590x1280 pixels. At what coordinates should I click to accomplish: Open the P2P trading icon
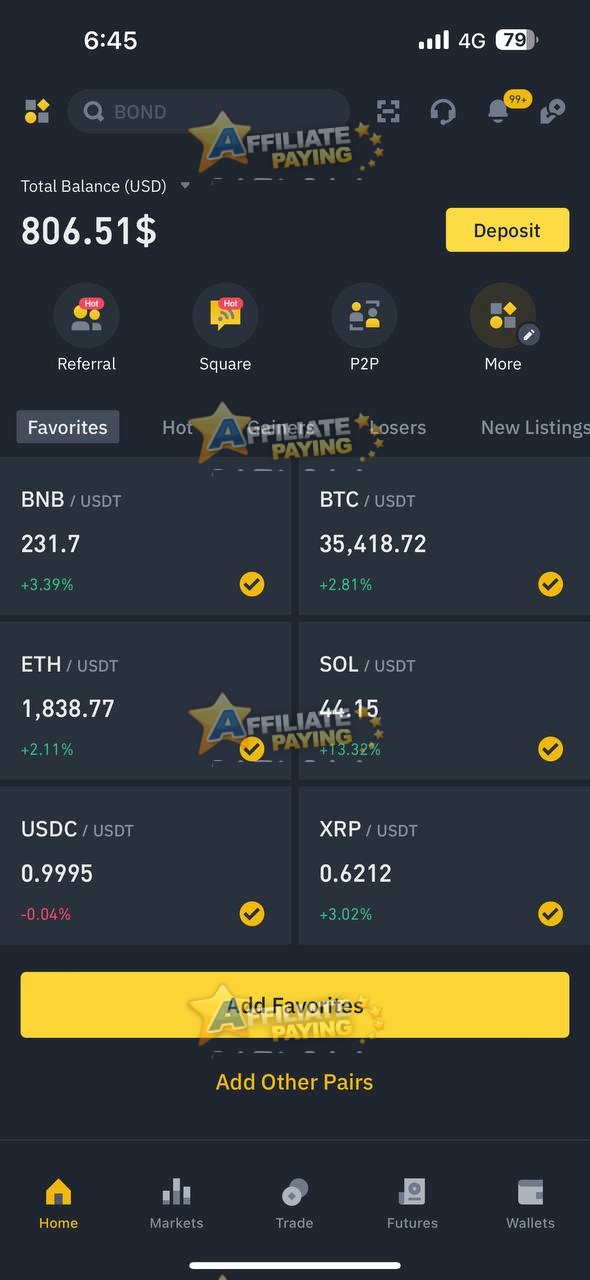(x=364, y=316)
